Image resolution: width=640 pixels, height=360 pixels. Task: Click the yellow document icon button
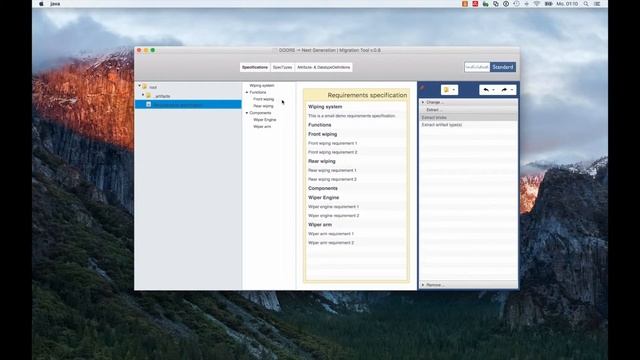(x=446, y=90)
